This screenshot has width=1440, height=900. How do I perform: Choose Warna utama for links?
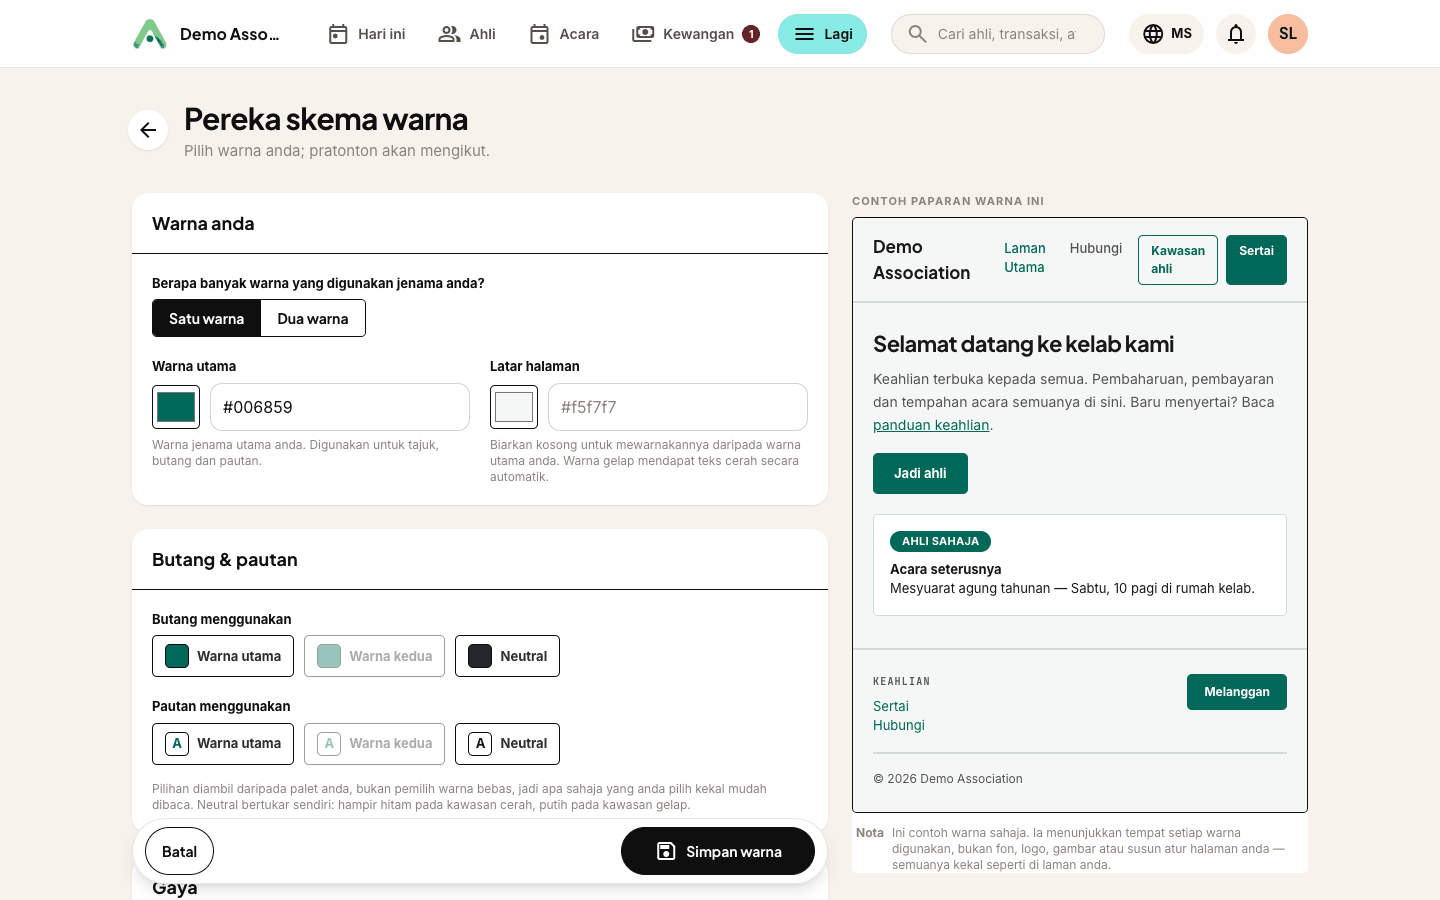[x=223, y=743]
